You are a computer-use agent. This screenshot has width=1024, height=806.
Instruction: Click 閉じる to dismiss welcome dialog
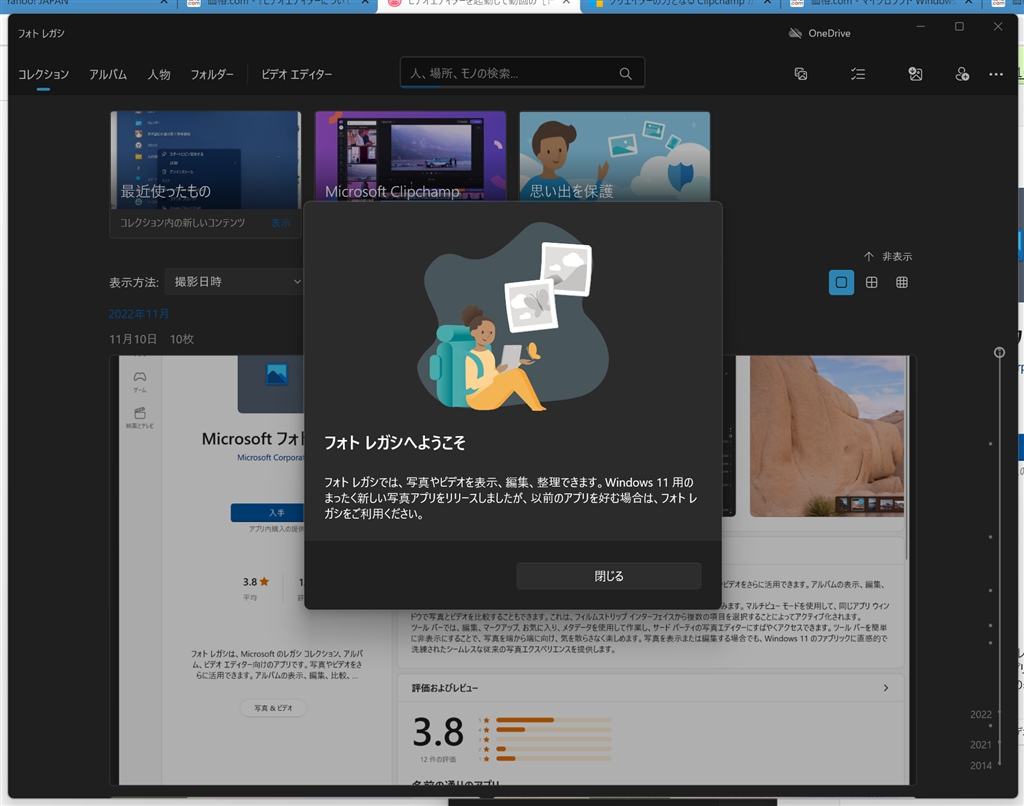[609, 576]
